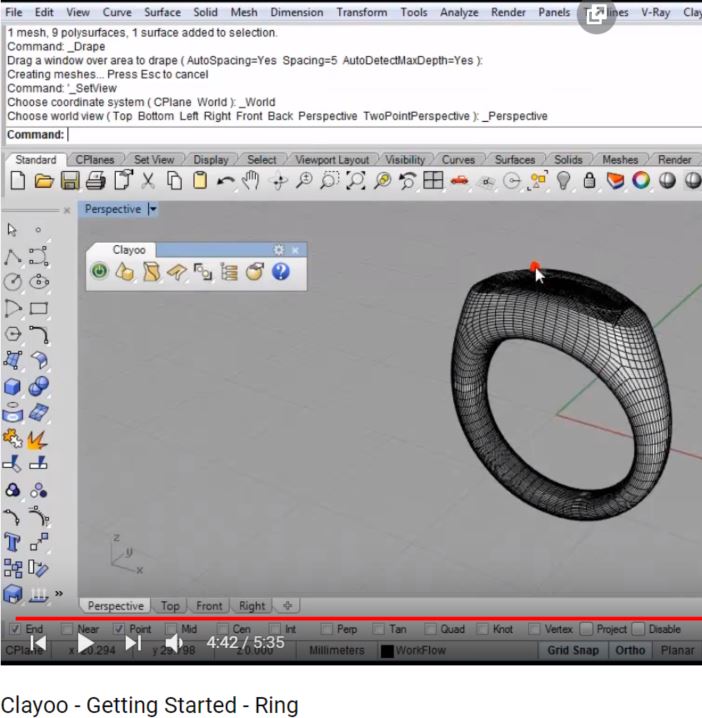Screen dimensions: 702x718
Task: Click the black WorkFlow layer color swatch
Action: coord(387,651)
